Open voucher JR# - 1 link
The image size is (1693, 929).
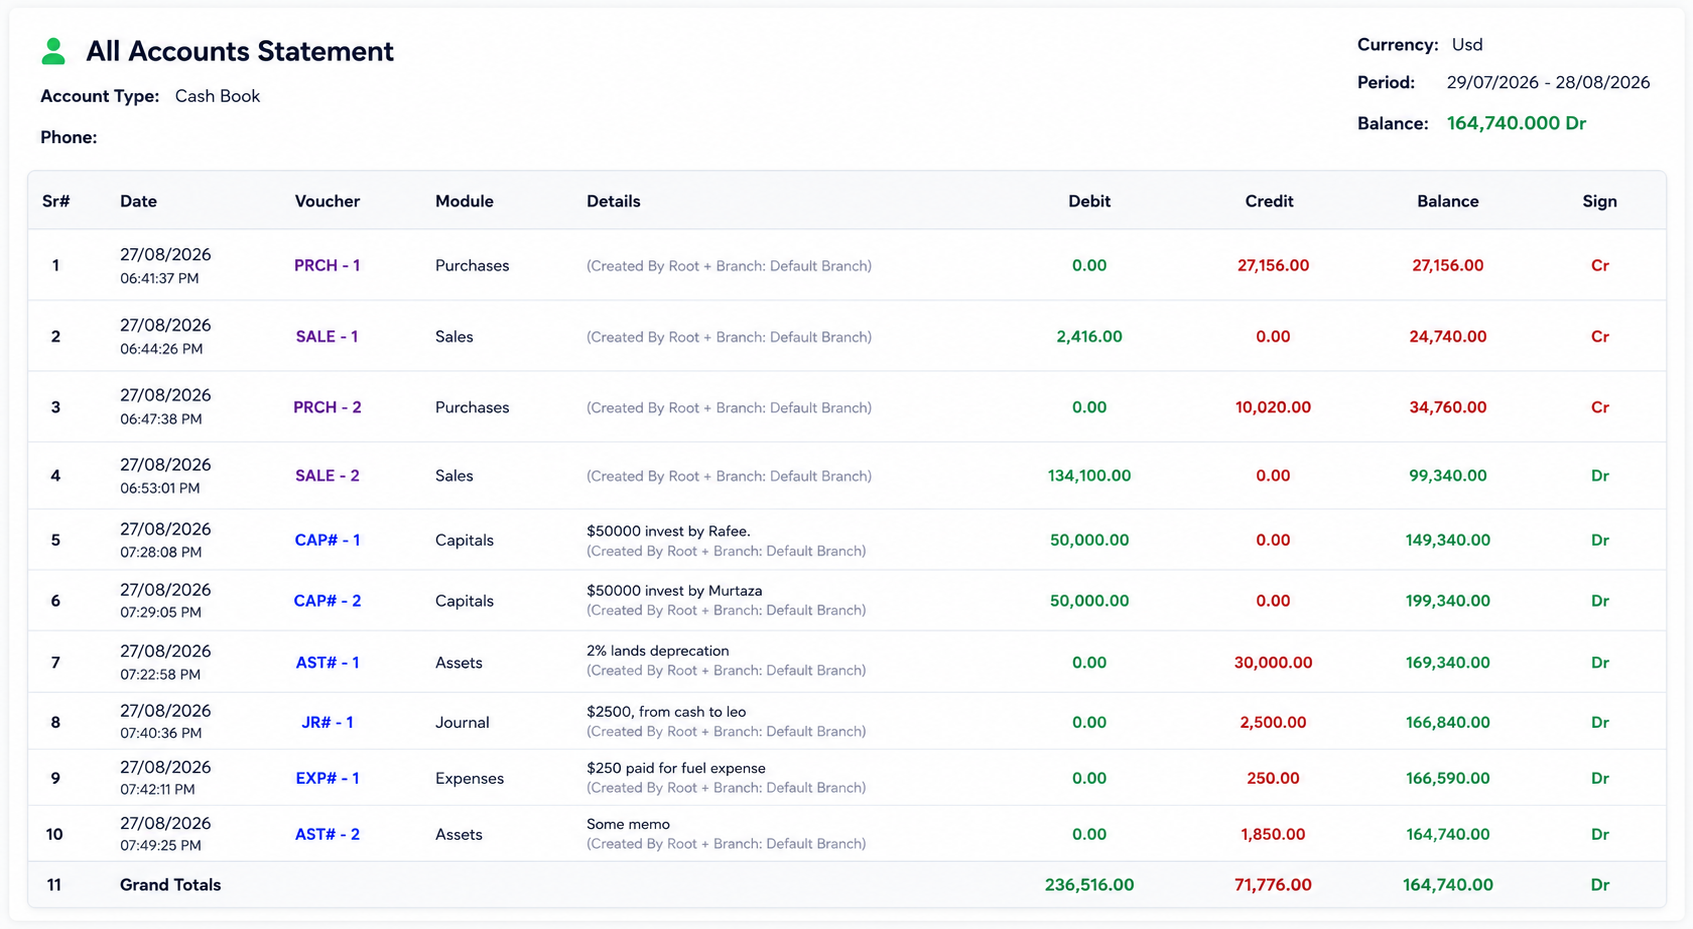[327, 722]
